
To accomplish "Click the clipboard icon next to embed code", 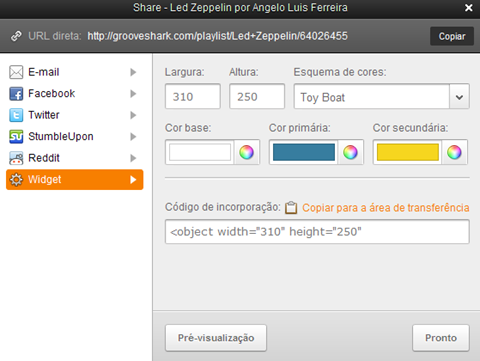I will pyautogui.click(x=291, y=208).
